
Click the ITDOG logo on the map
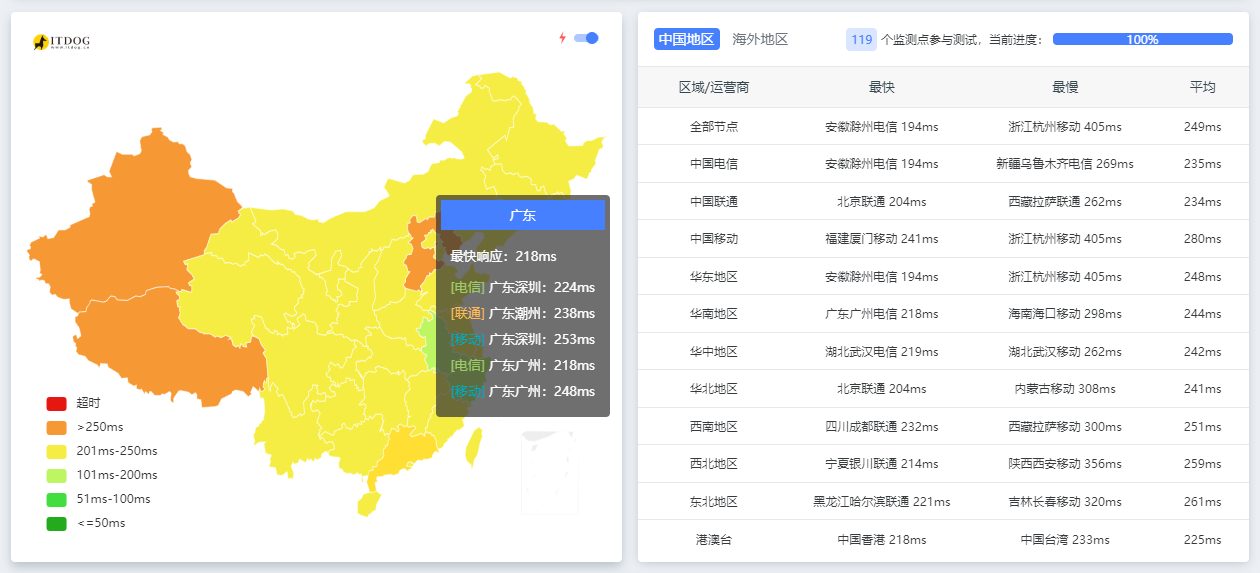click(61, 42)
